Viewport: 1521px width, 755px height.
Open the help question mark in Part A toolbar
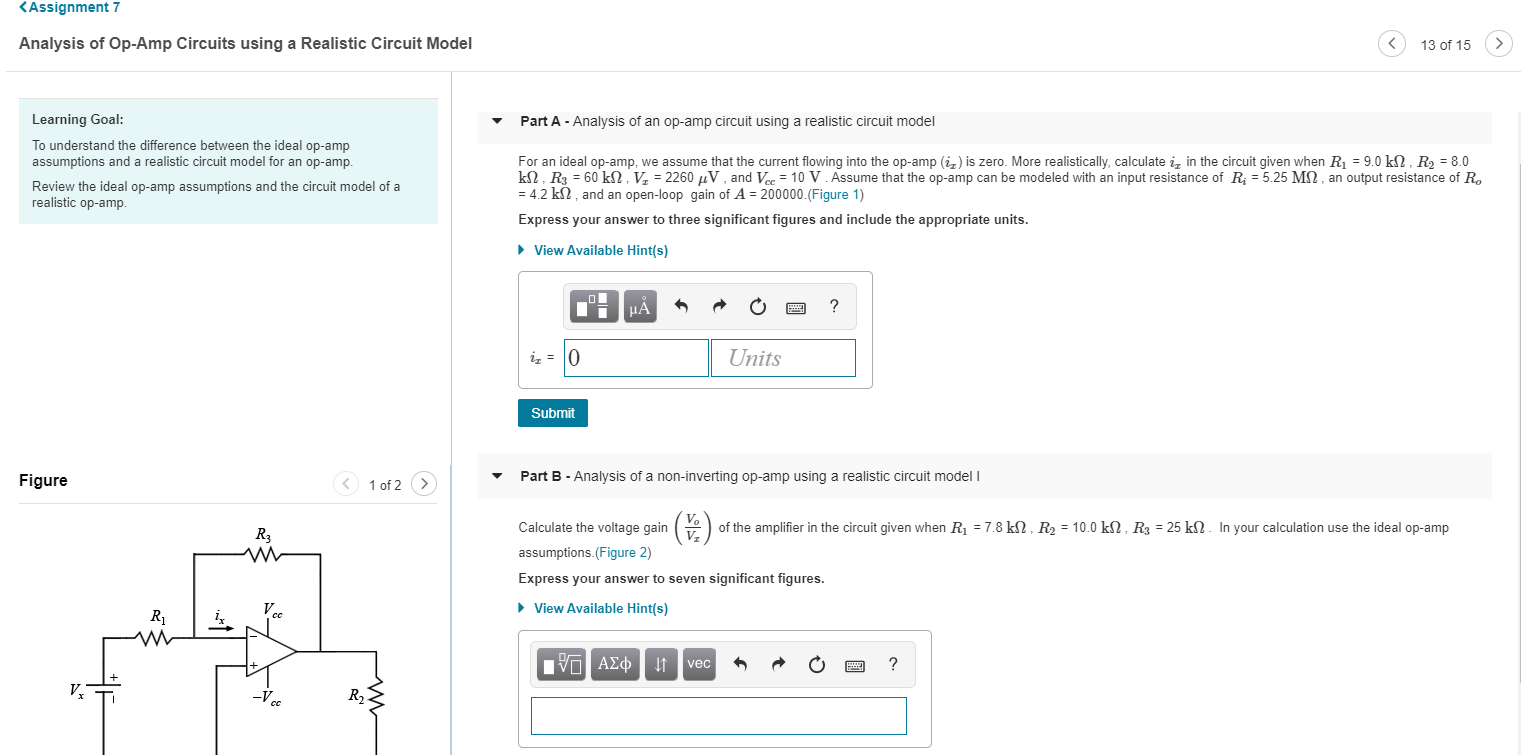pyautogui.click(x=834, y=306)
